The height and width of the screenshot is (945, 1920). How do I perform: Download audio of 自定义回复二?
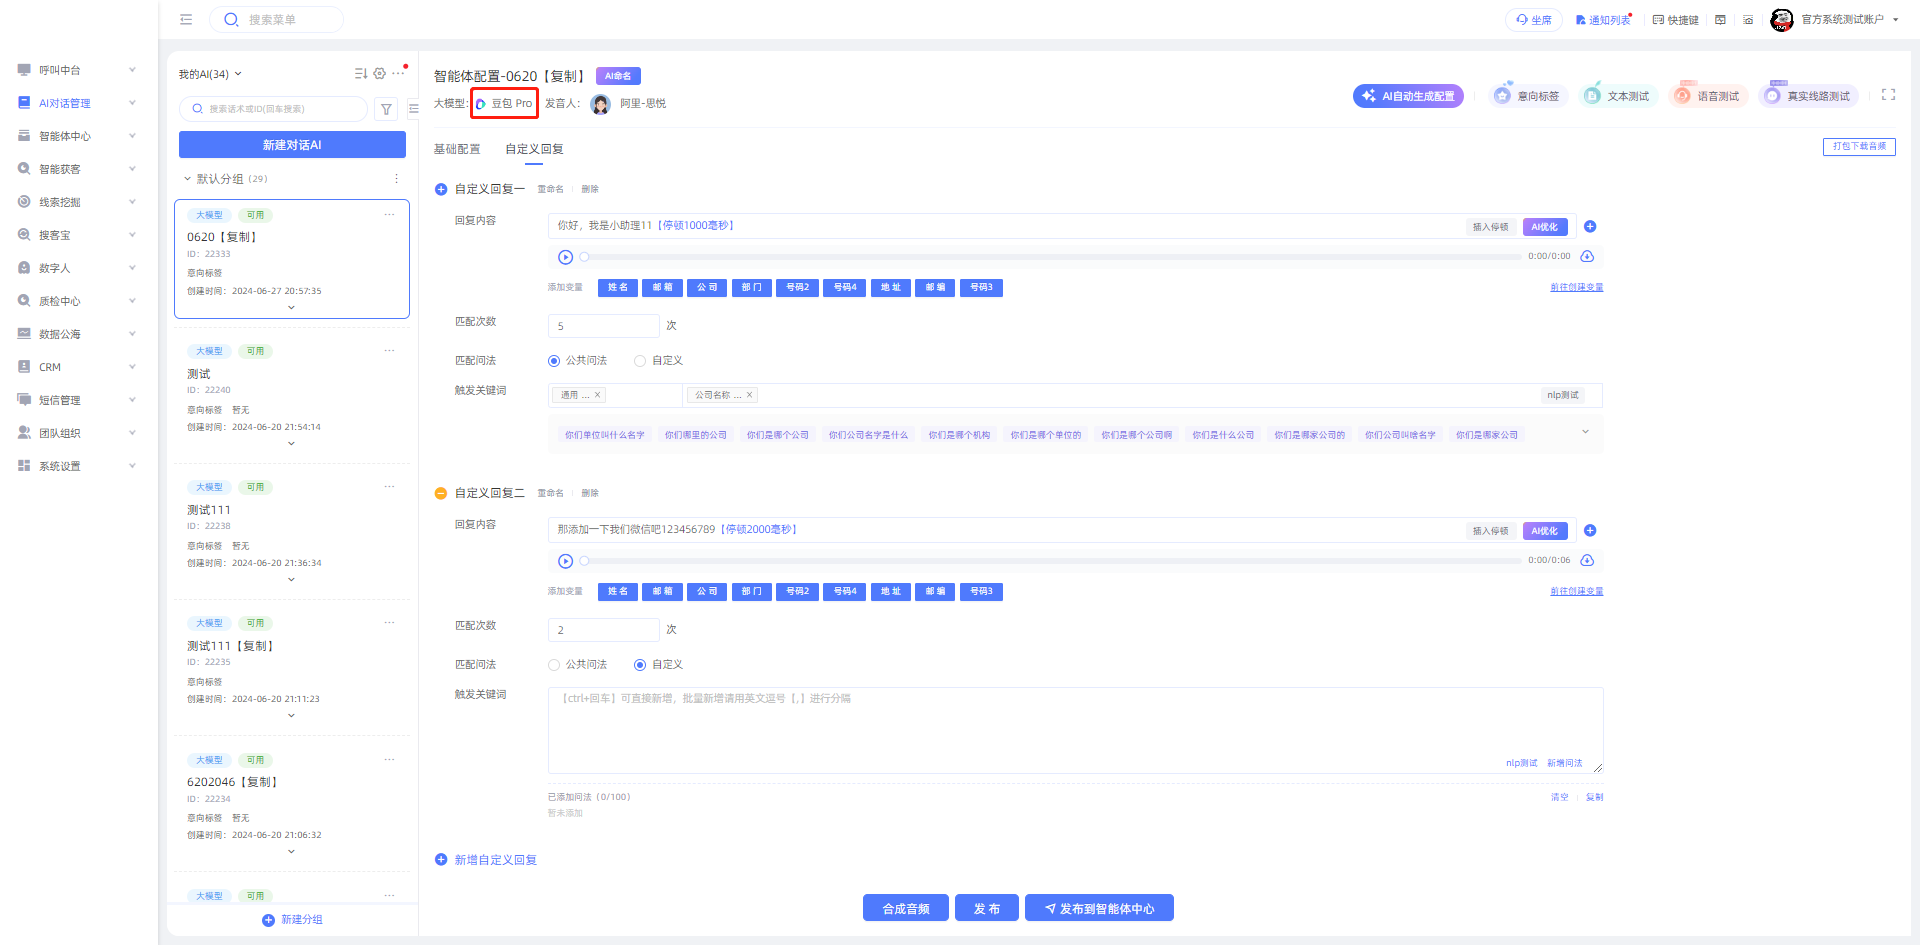(1587, 561)
